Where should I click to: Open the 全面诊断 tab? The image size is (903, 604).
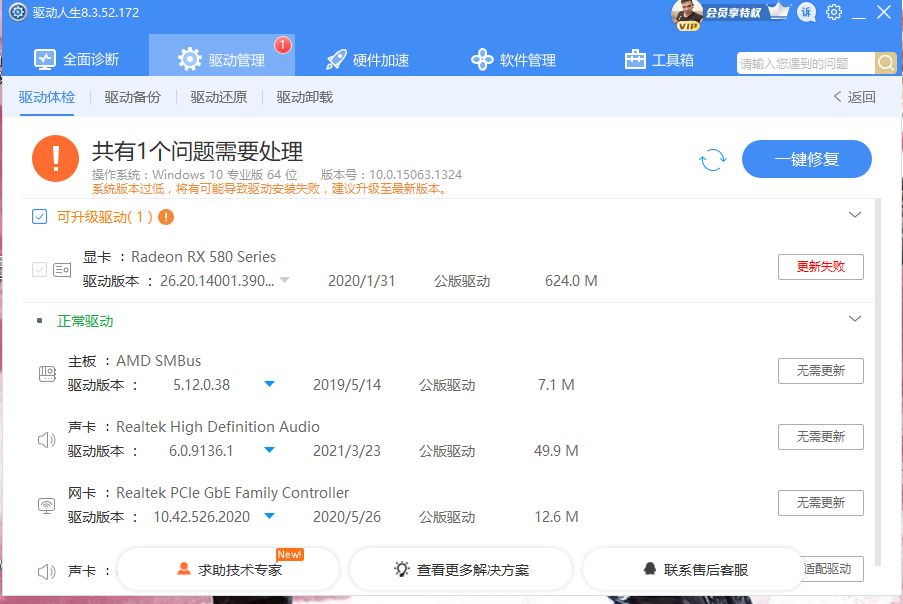pos(77,59)
